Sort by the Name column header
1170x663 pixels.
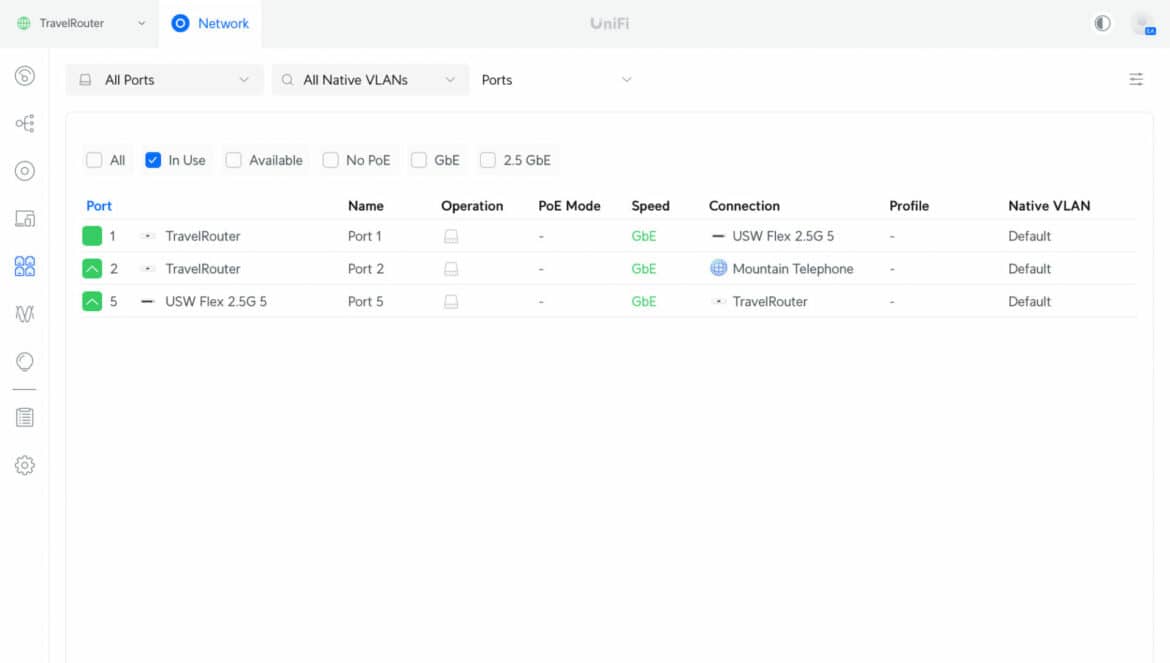click(366, 206)
